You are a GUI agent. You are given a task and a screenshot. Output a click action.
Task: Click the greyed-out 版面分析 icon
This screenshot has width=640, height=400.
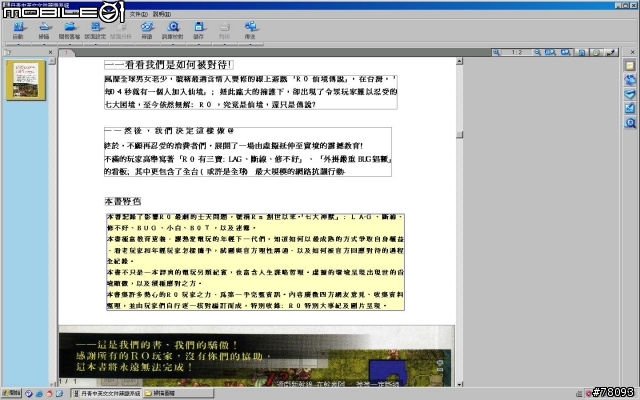point(121,30)
